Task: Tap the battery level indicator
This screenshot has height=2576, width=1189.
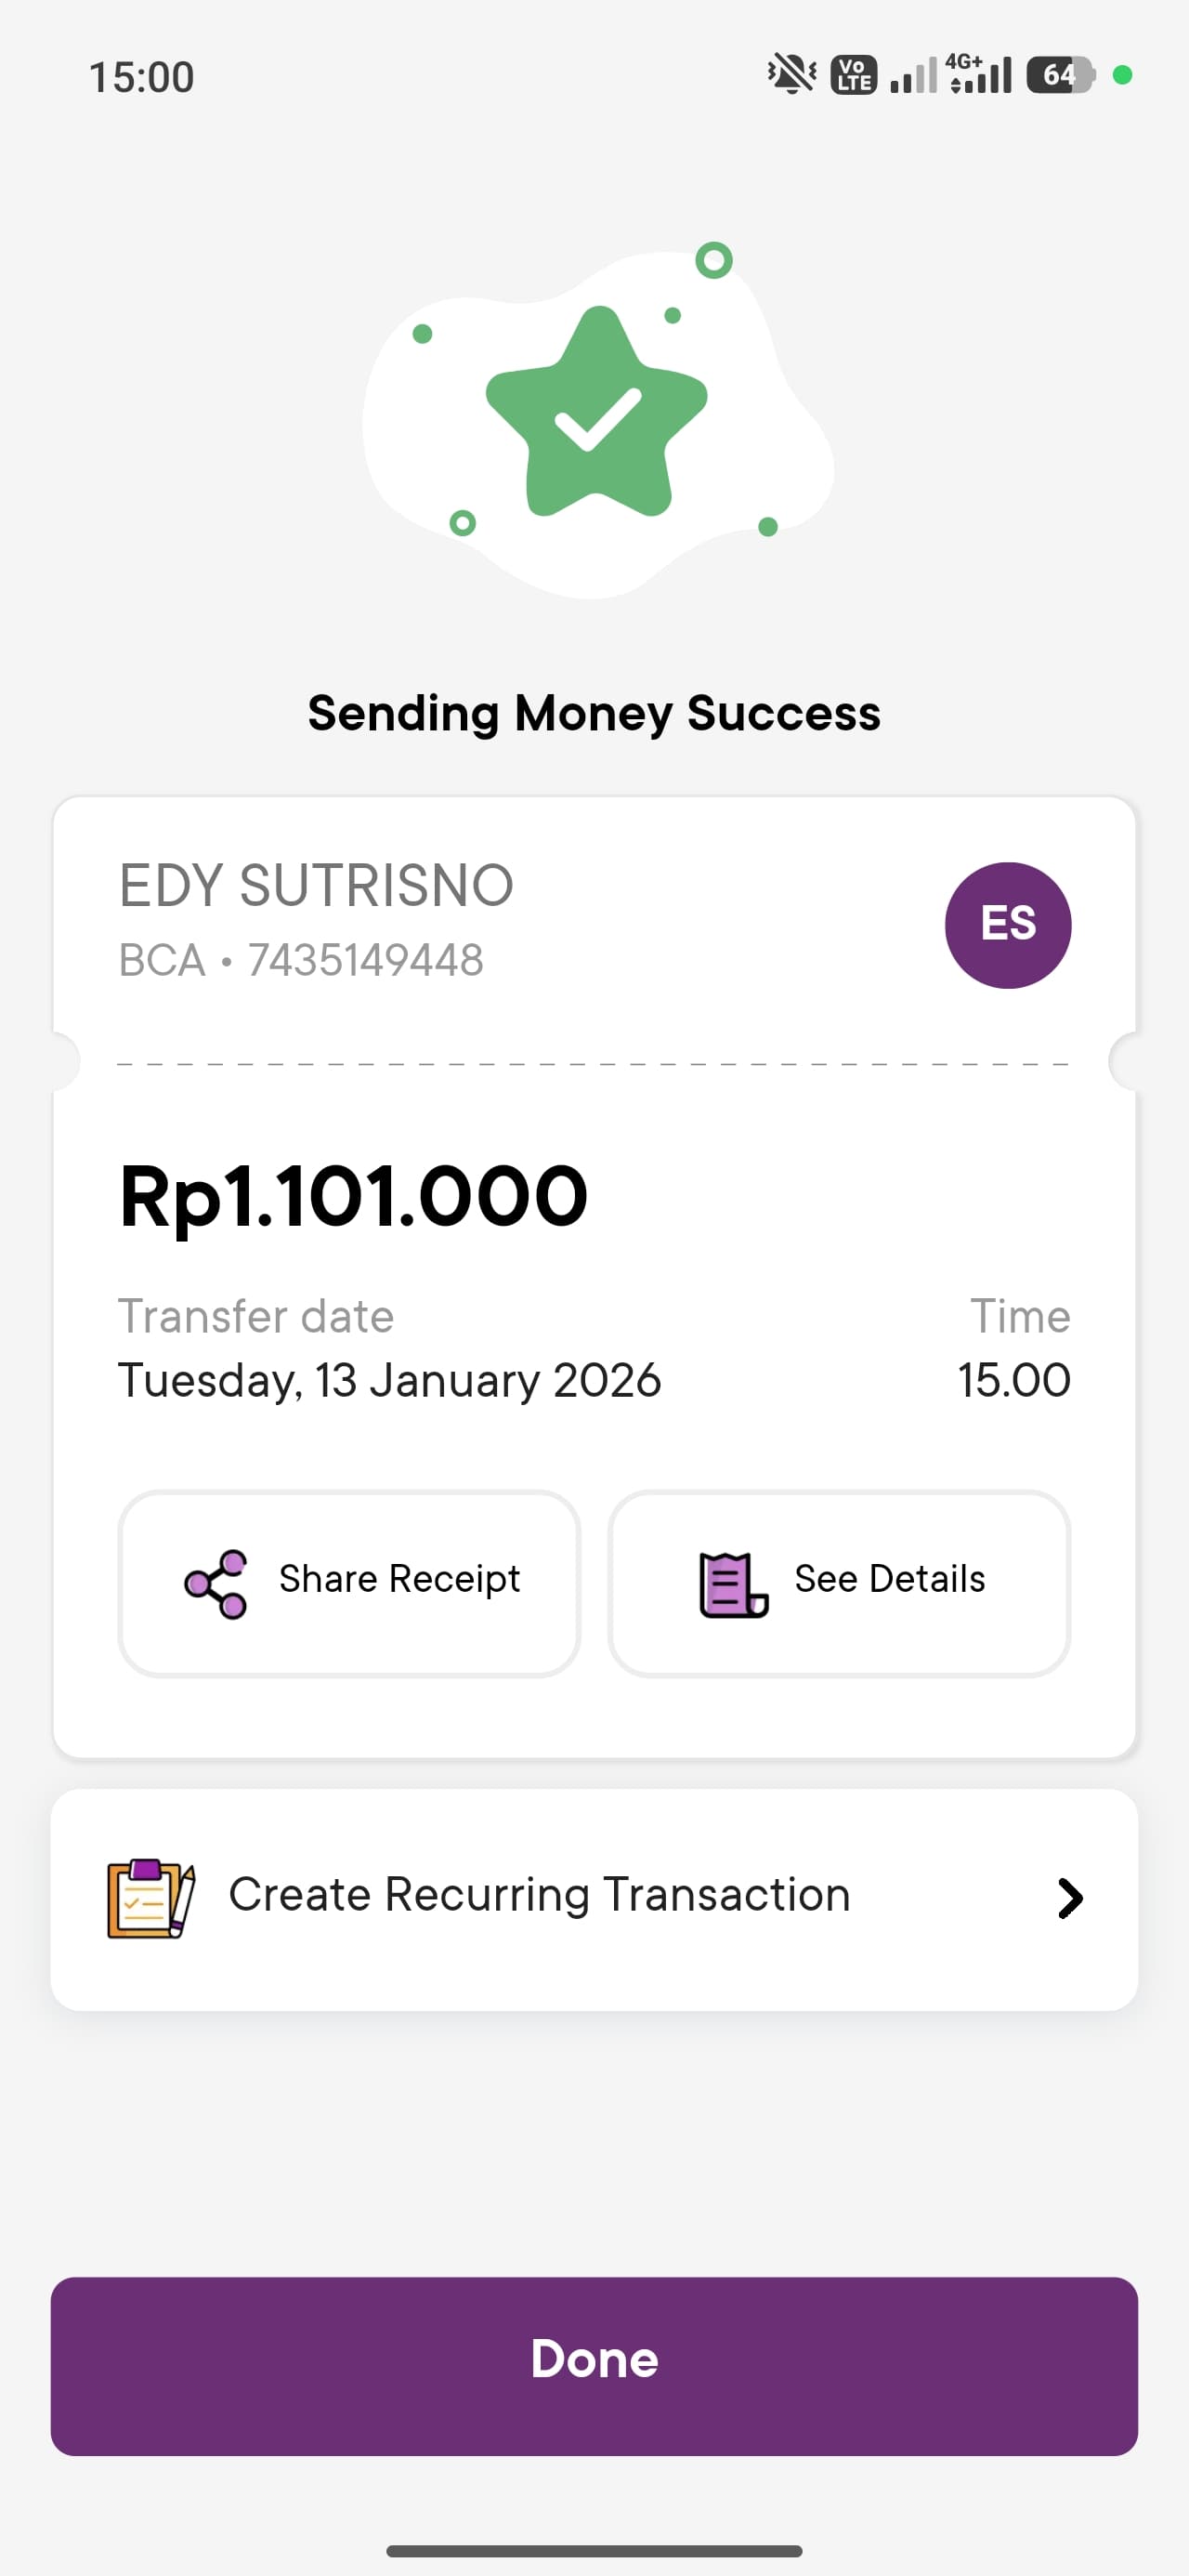Action: 1060,75
